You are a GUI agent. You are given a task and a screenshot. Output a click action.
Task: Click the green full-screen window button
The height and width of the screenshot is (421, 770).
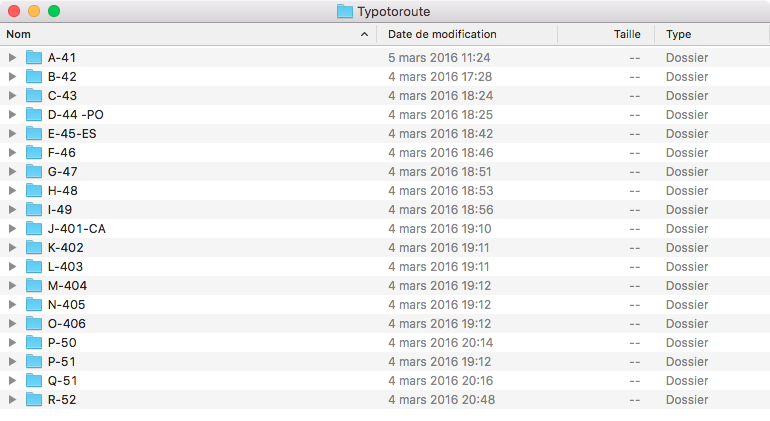[54, 12]
